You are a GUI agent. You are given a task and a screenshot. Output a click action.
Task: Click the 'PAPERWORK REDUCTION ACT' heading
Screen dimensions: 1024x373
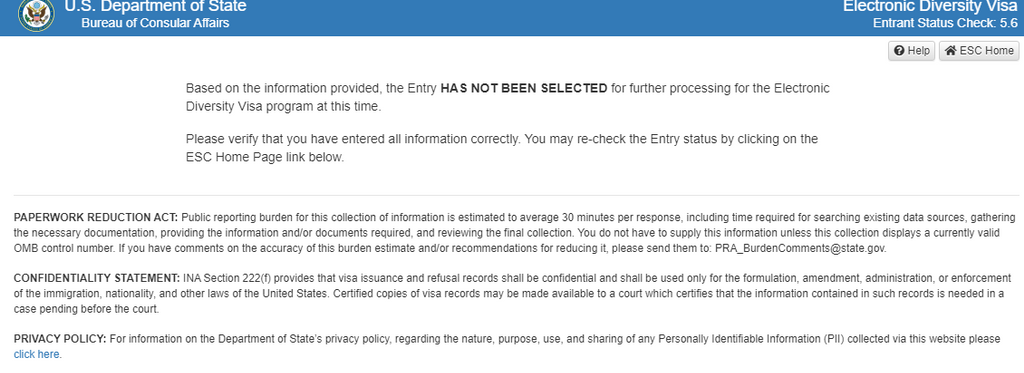click(95, 217)
